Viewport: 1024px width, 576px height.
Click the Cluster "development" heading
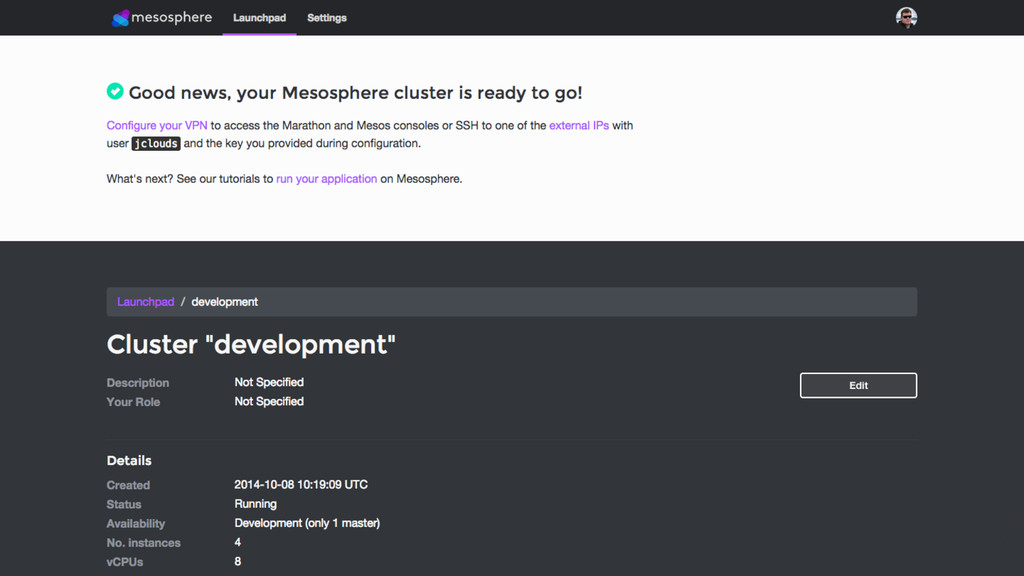(x=251, y=344)
